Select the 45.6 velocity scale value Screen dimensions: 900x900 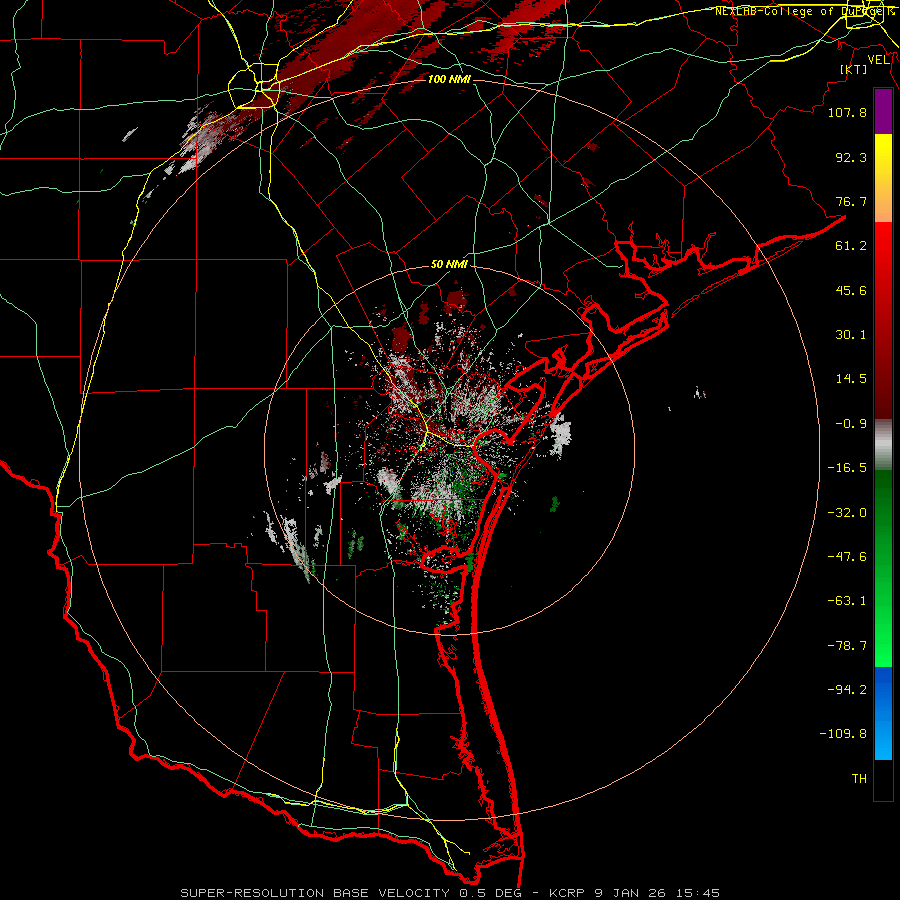[851, 290]
